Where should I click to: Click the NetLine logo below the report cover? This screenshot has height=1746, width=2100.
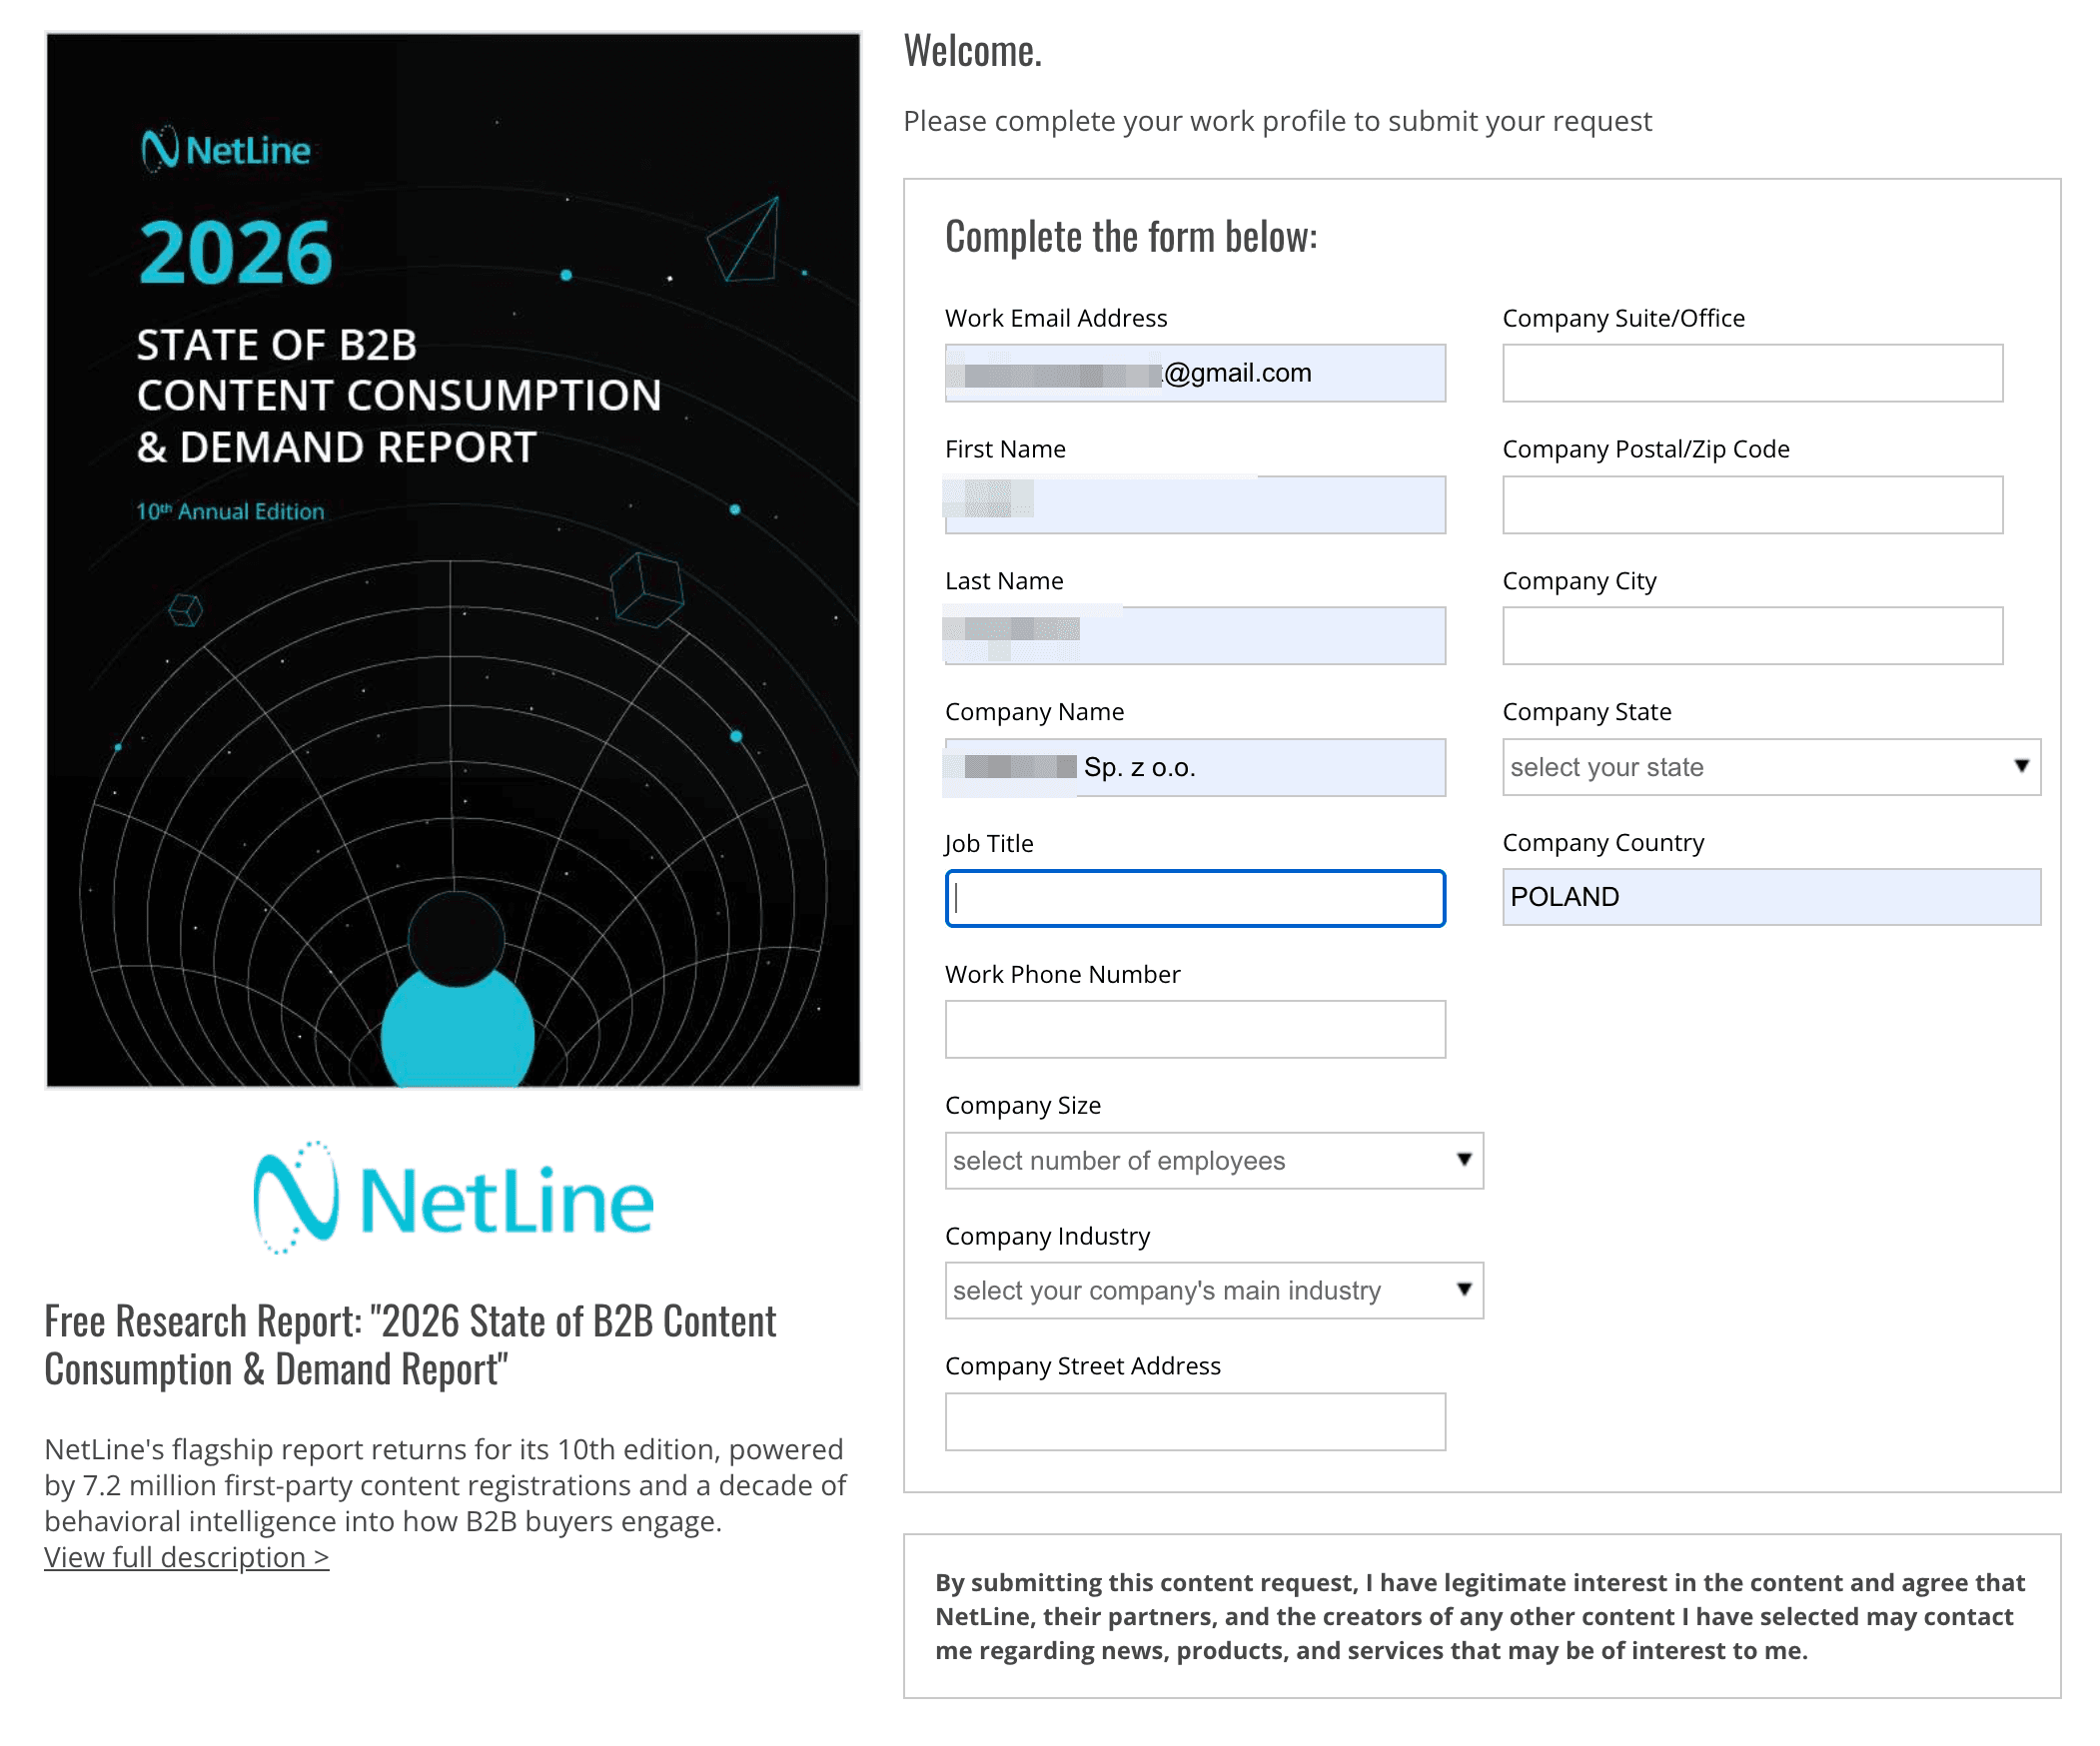pyautogui.click(x=453, y=1196)
